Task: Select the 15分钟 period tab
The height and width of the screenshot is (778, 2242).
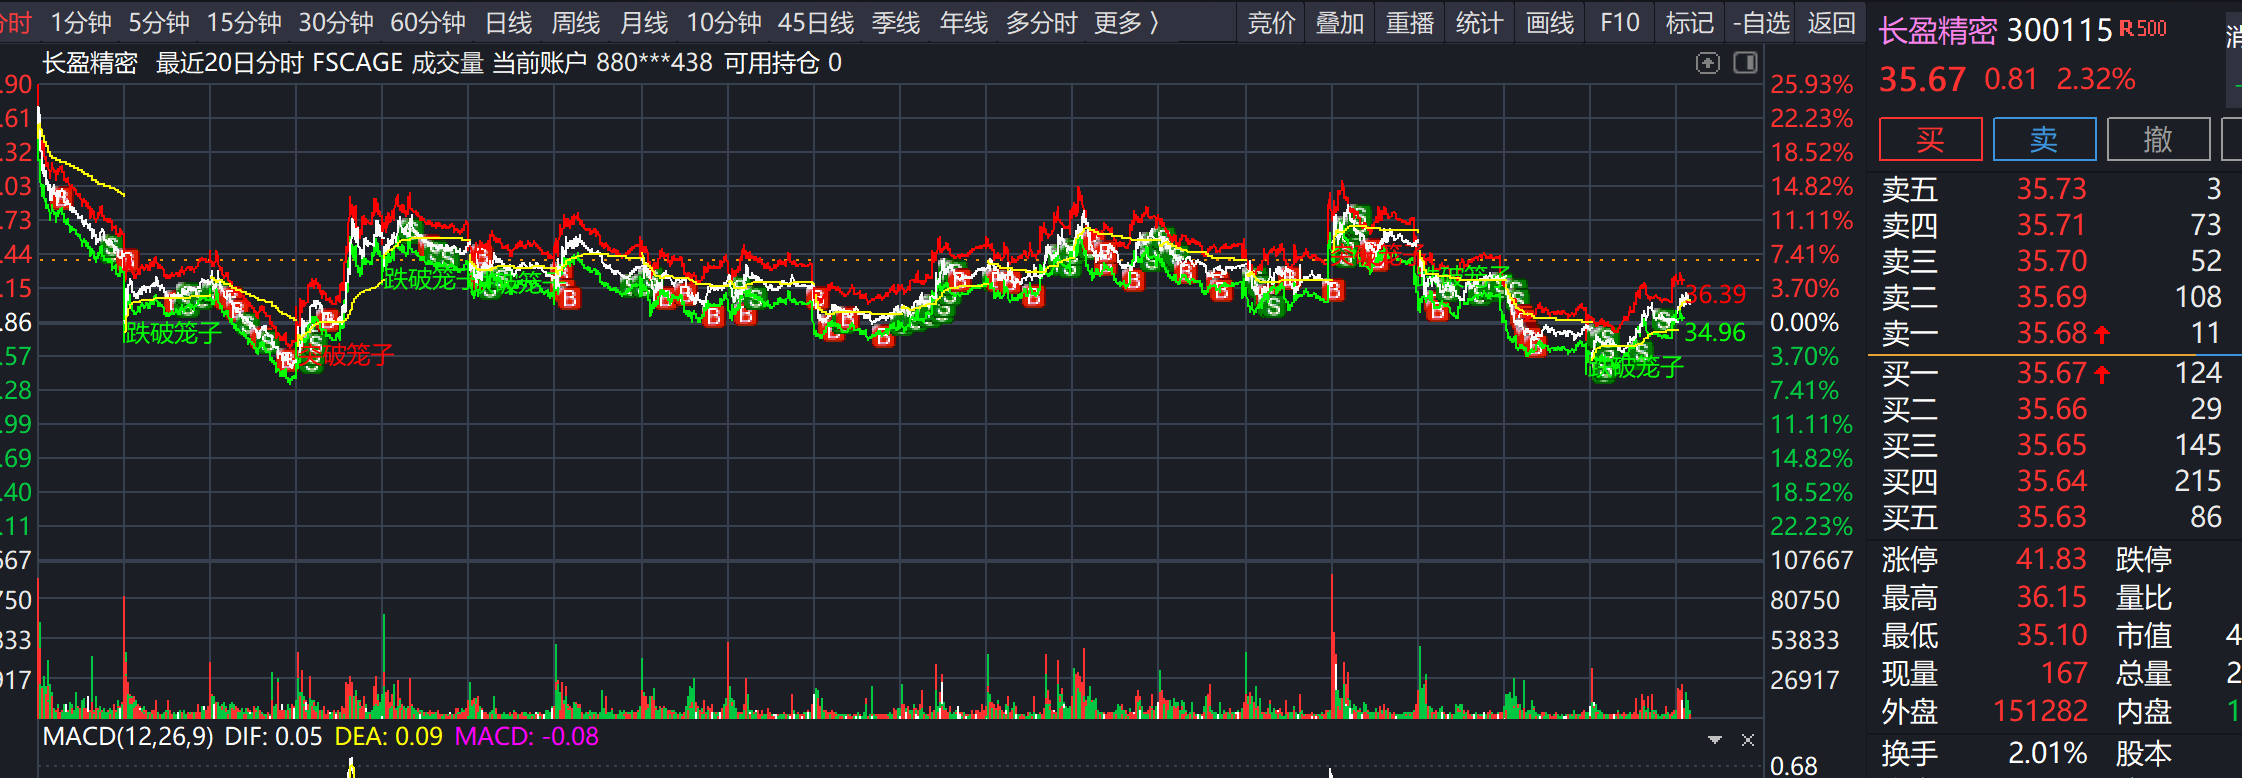Action: (x=244, y=22)
